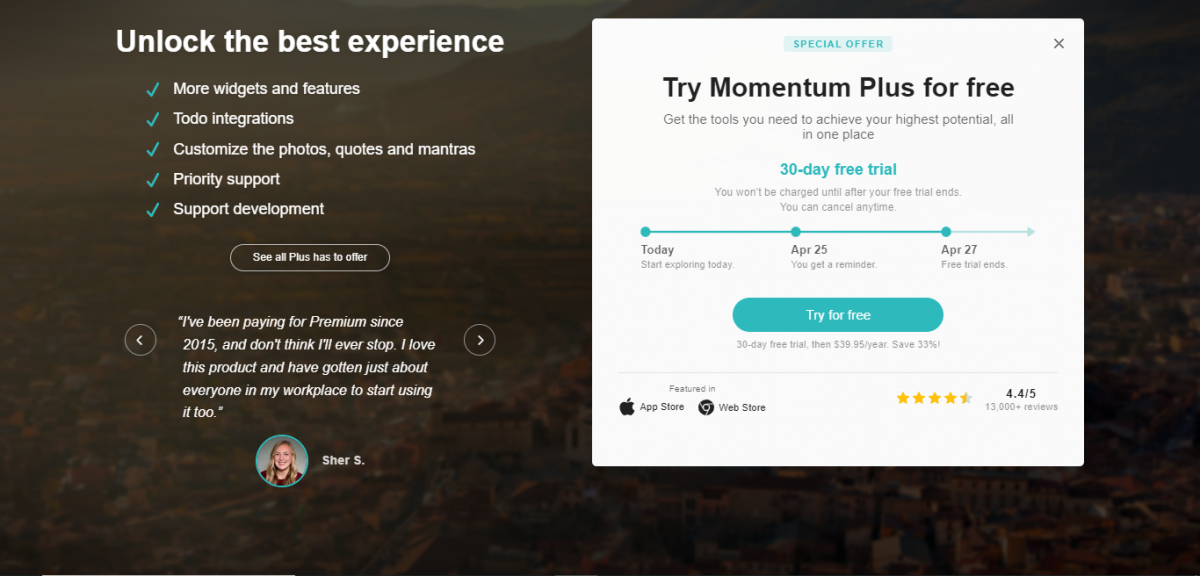Click the Chrome icon beside Web Store
This screenshot has height=576, width=1200.
point(706,407)
